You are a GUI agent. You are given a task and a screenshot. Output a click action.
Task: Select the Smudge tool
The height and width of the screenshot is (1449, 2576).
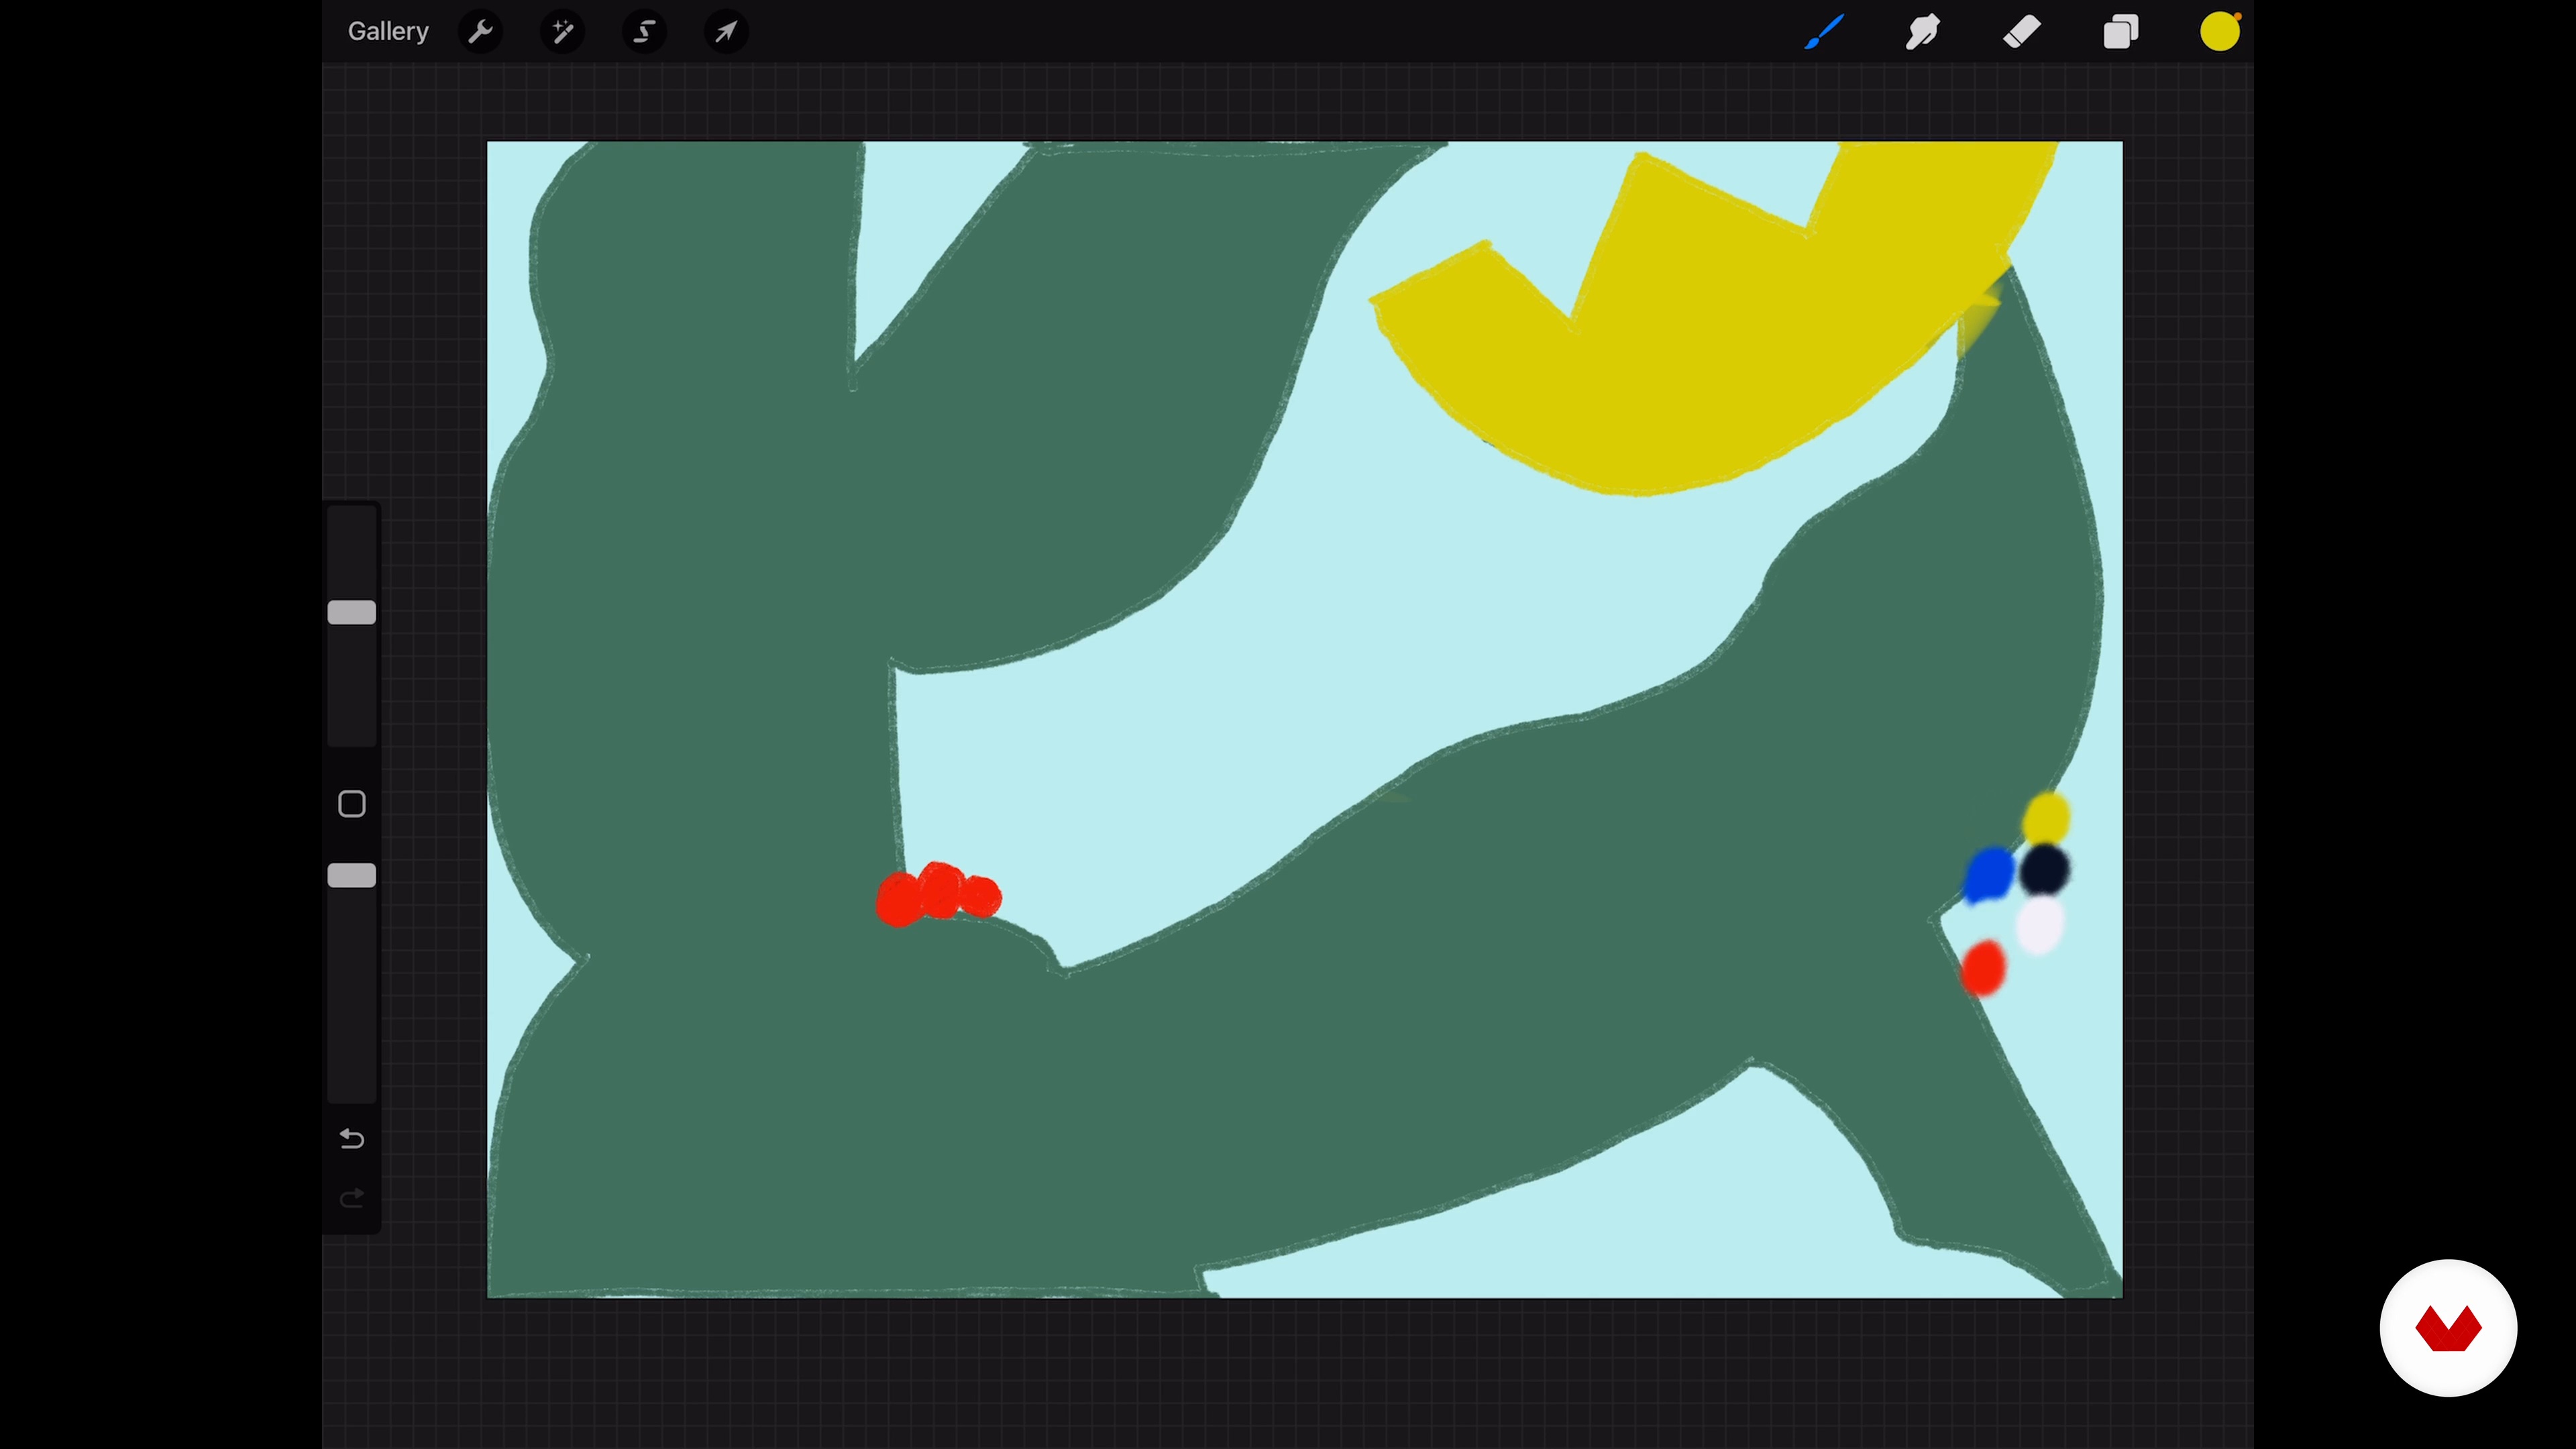pos(1922,32)
